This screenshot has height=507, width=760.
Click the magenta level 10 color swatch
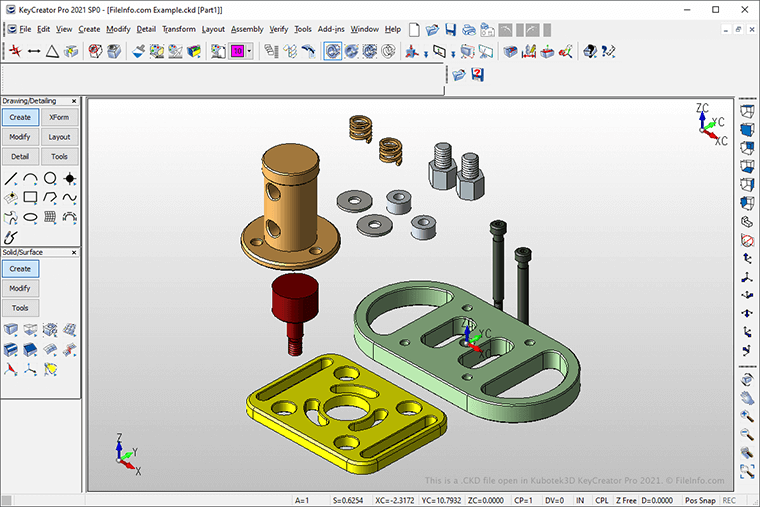click(x=238, y=51)
